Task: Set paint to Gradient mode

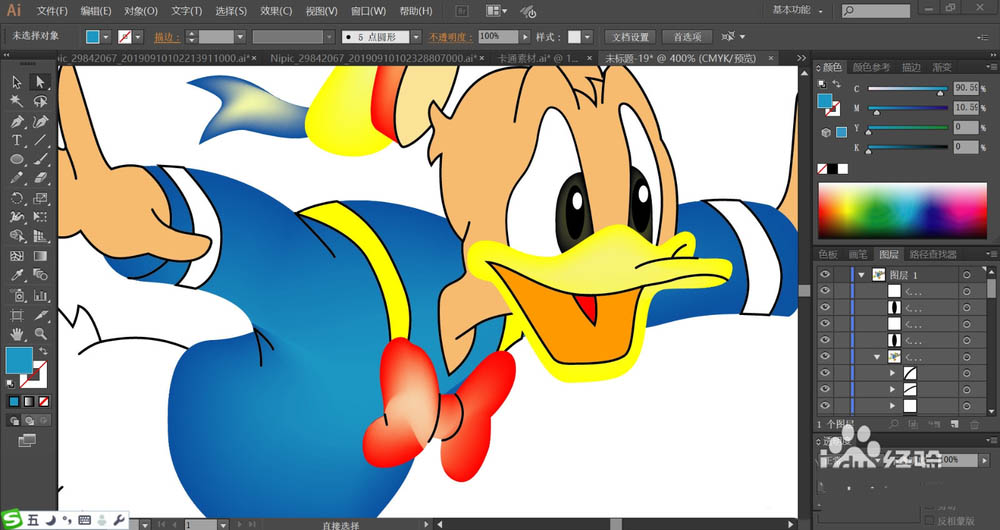Action: (x=29, y=401)
